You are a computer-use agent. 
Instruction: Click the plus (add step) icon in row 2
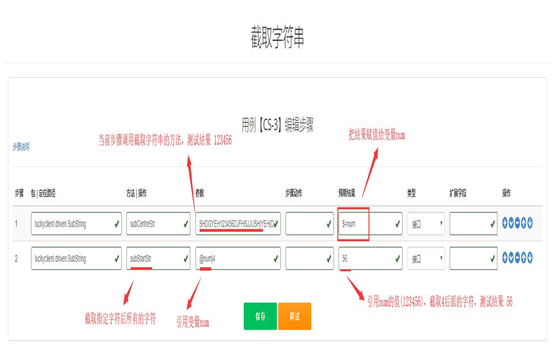pyautogui.click(x=505, y=257)
